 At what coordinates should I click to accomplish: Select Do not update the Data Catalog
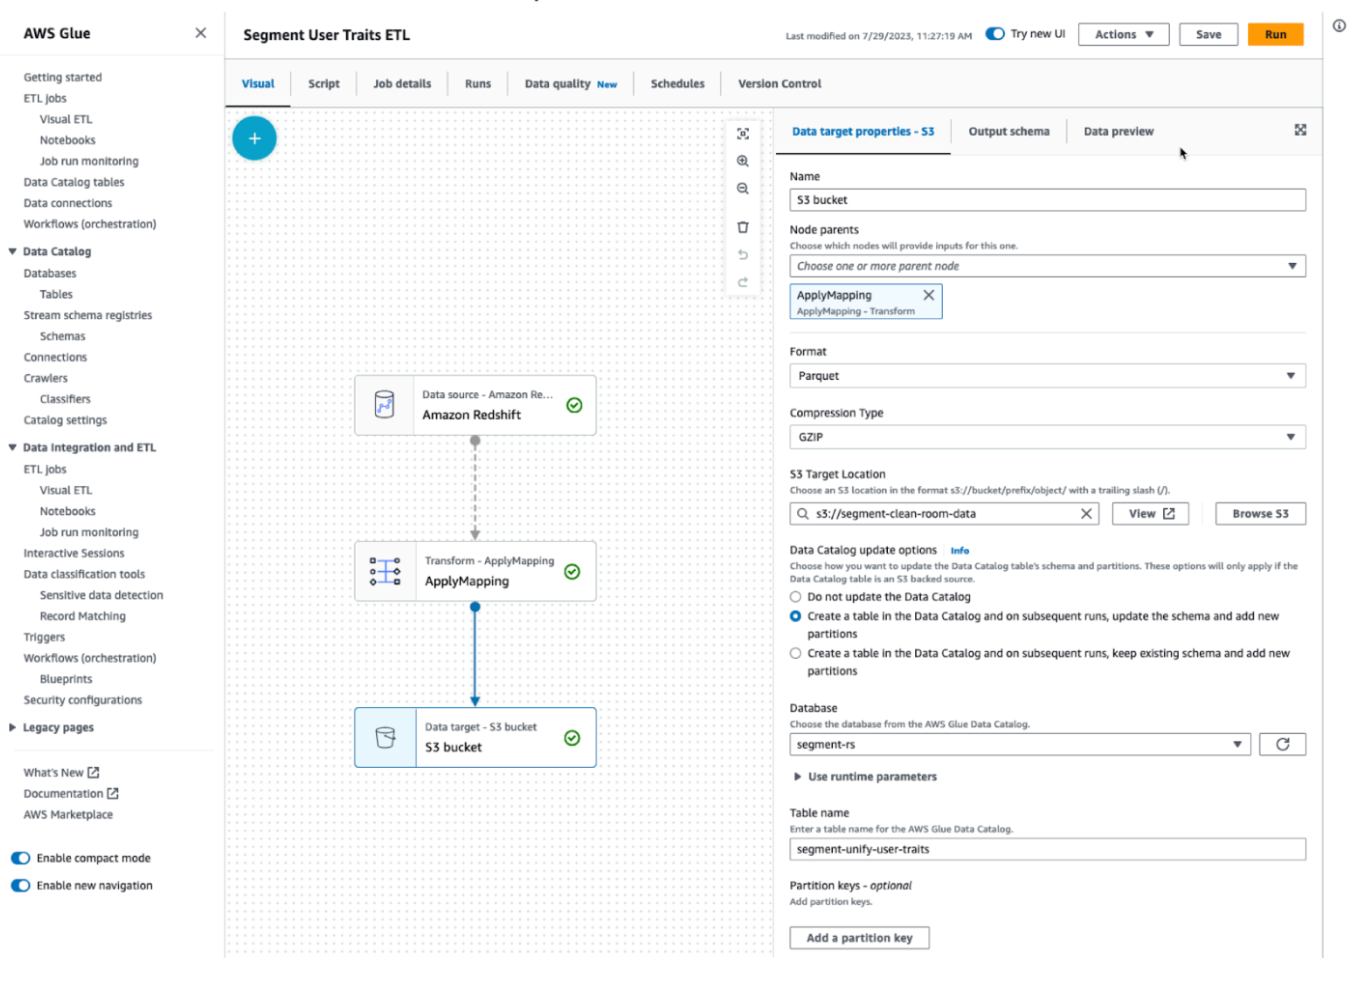[796, 597]
